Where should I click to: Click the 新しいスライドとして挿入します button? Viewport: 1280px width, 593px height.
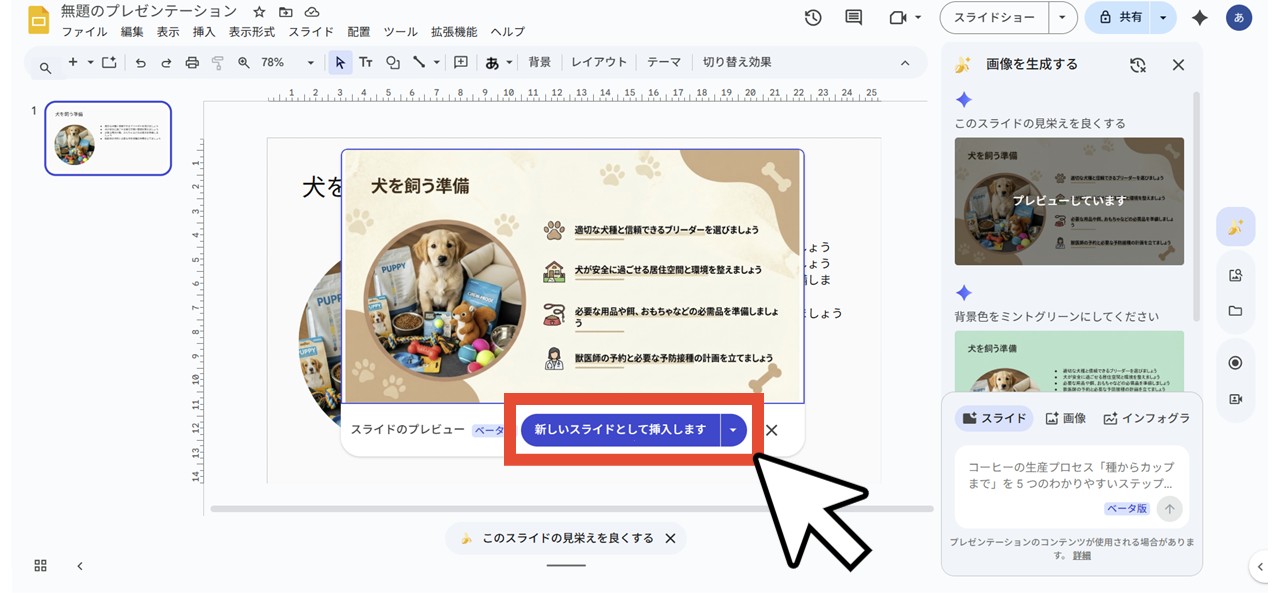click(x=619, y=429)
